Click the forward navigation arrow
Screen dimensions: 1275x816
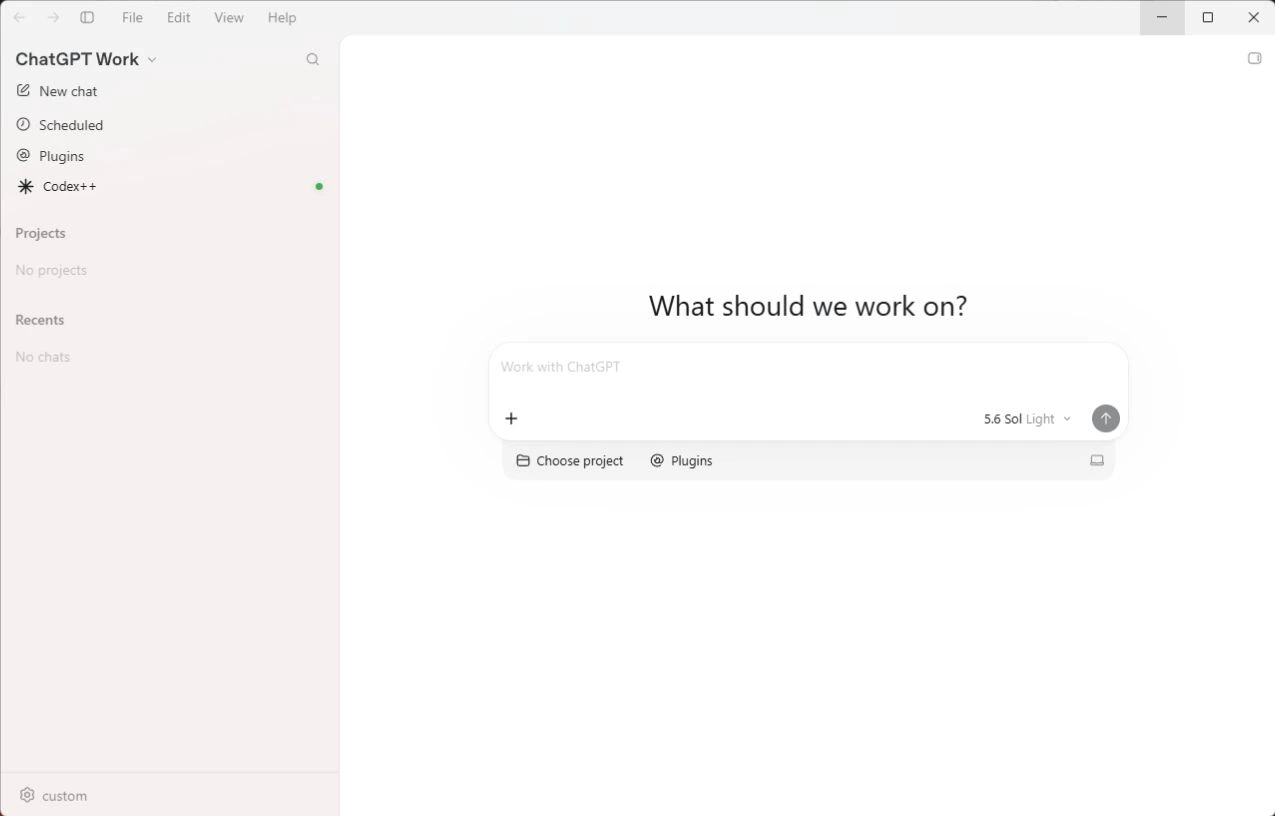[54, 18]
